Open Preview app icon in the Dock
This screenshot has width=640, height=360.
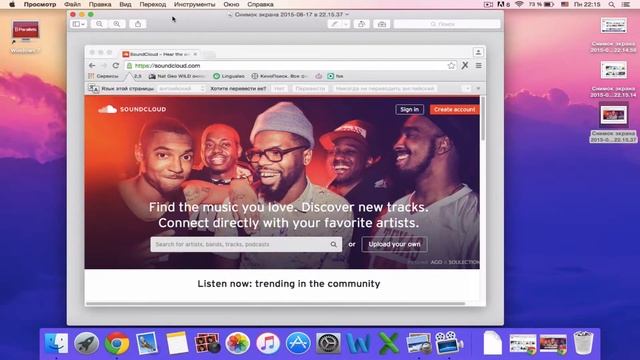[419, 343]
